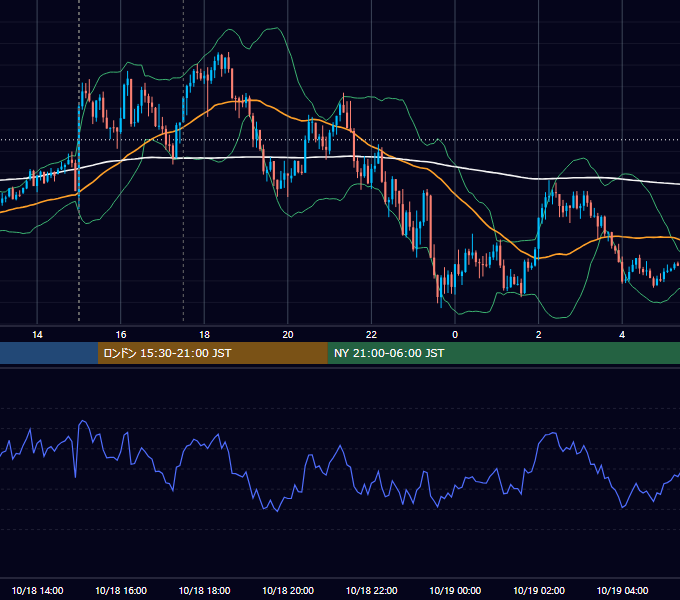
Task: Click the 10/18 20:00 time label
Action: click(288, 590)
